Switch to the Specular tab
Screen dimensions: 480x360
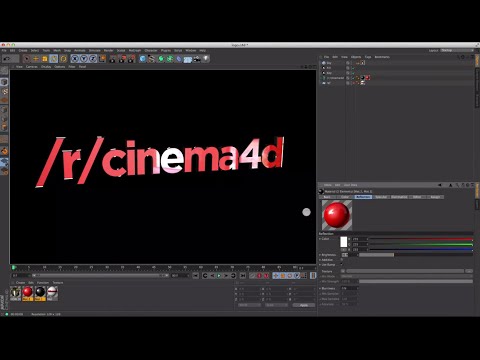[x=381, y=197]
